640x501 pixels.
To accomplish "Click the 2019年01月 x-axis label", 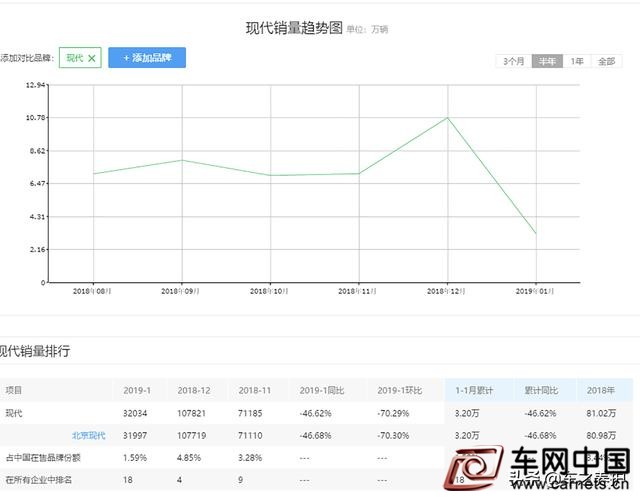I will 535,291.
